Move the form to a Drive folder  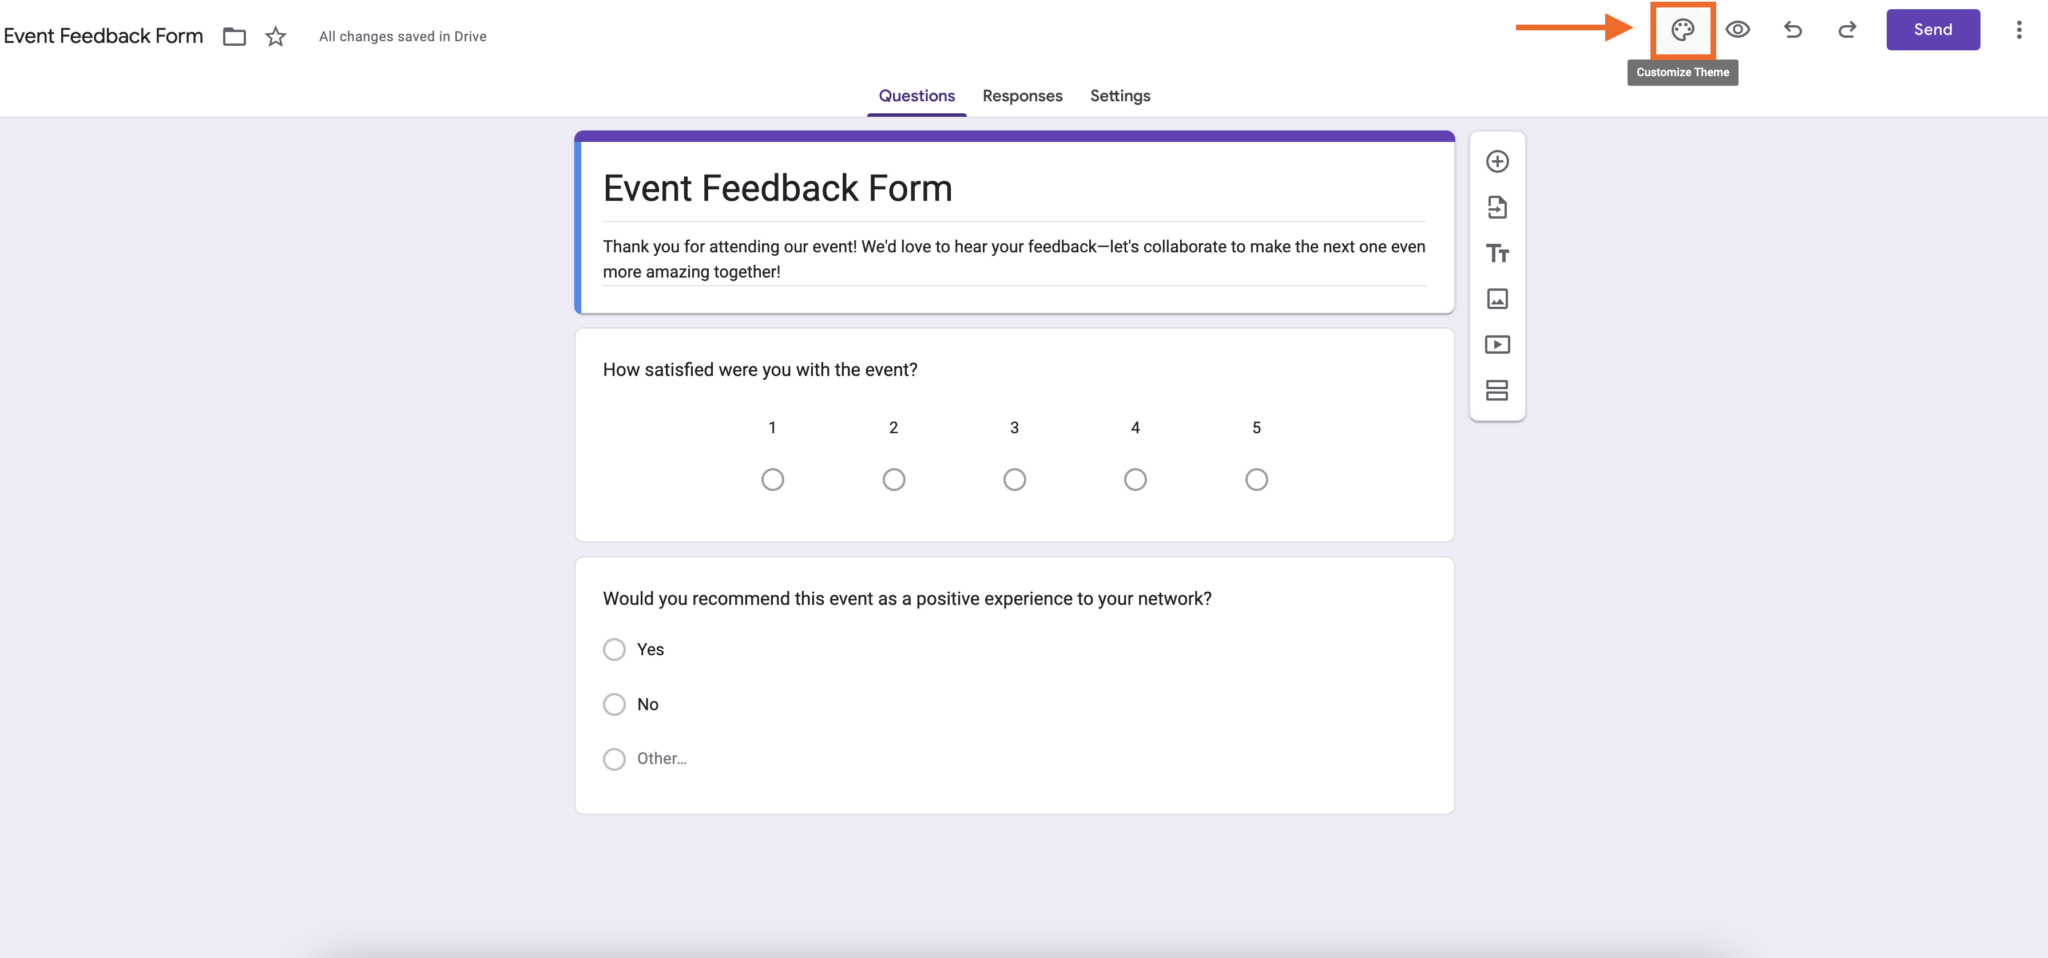234,36
